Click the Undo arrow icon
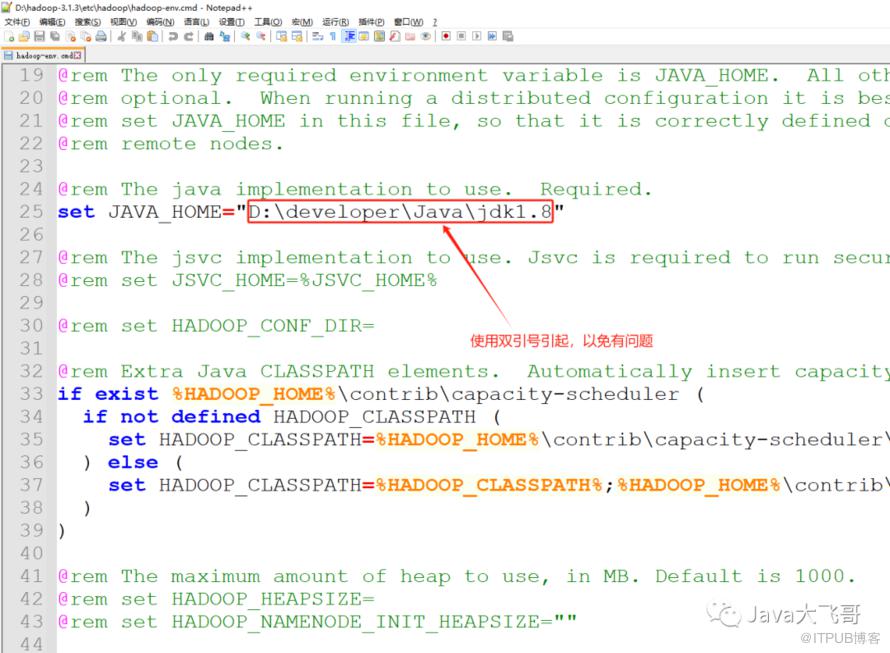890x653 pixels. (173, 37)
